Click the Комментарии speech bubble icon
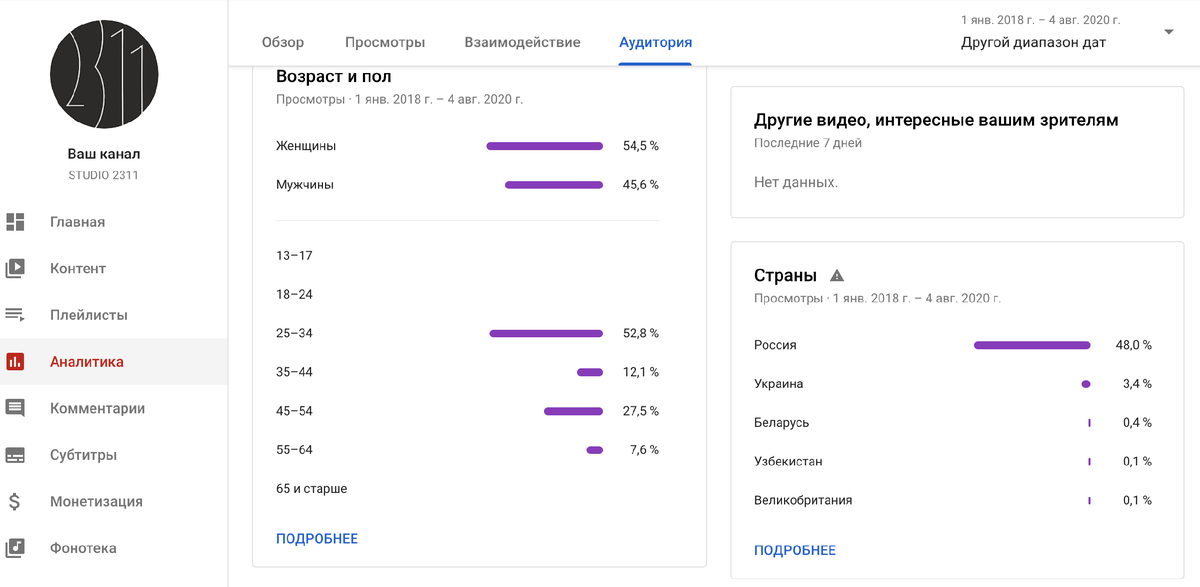This screenshot has height=587, width=1200. coord(15,408)
